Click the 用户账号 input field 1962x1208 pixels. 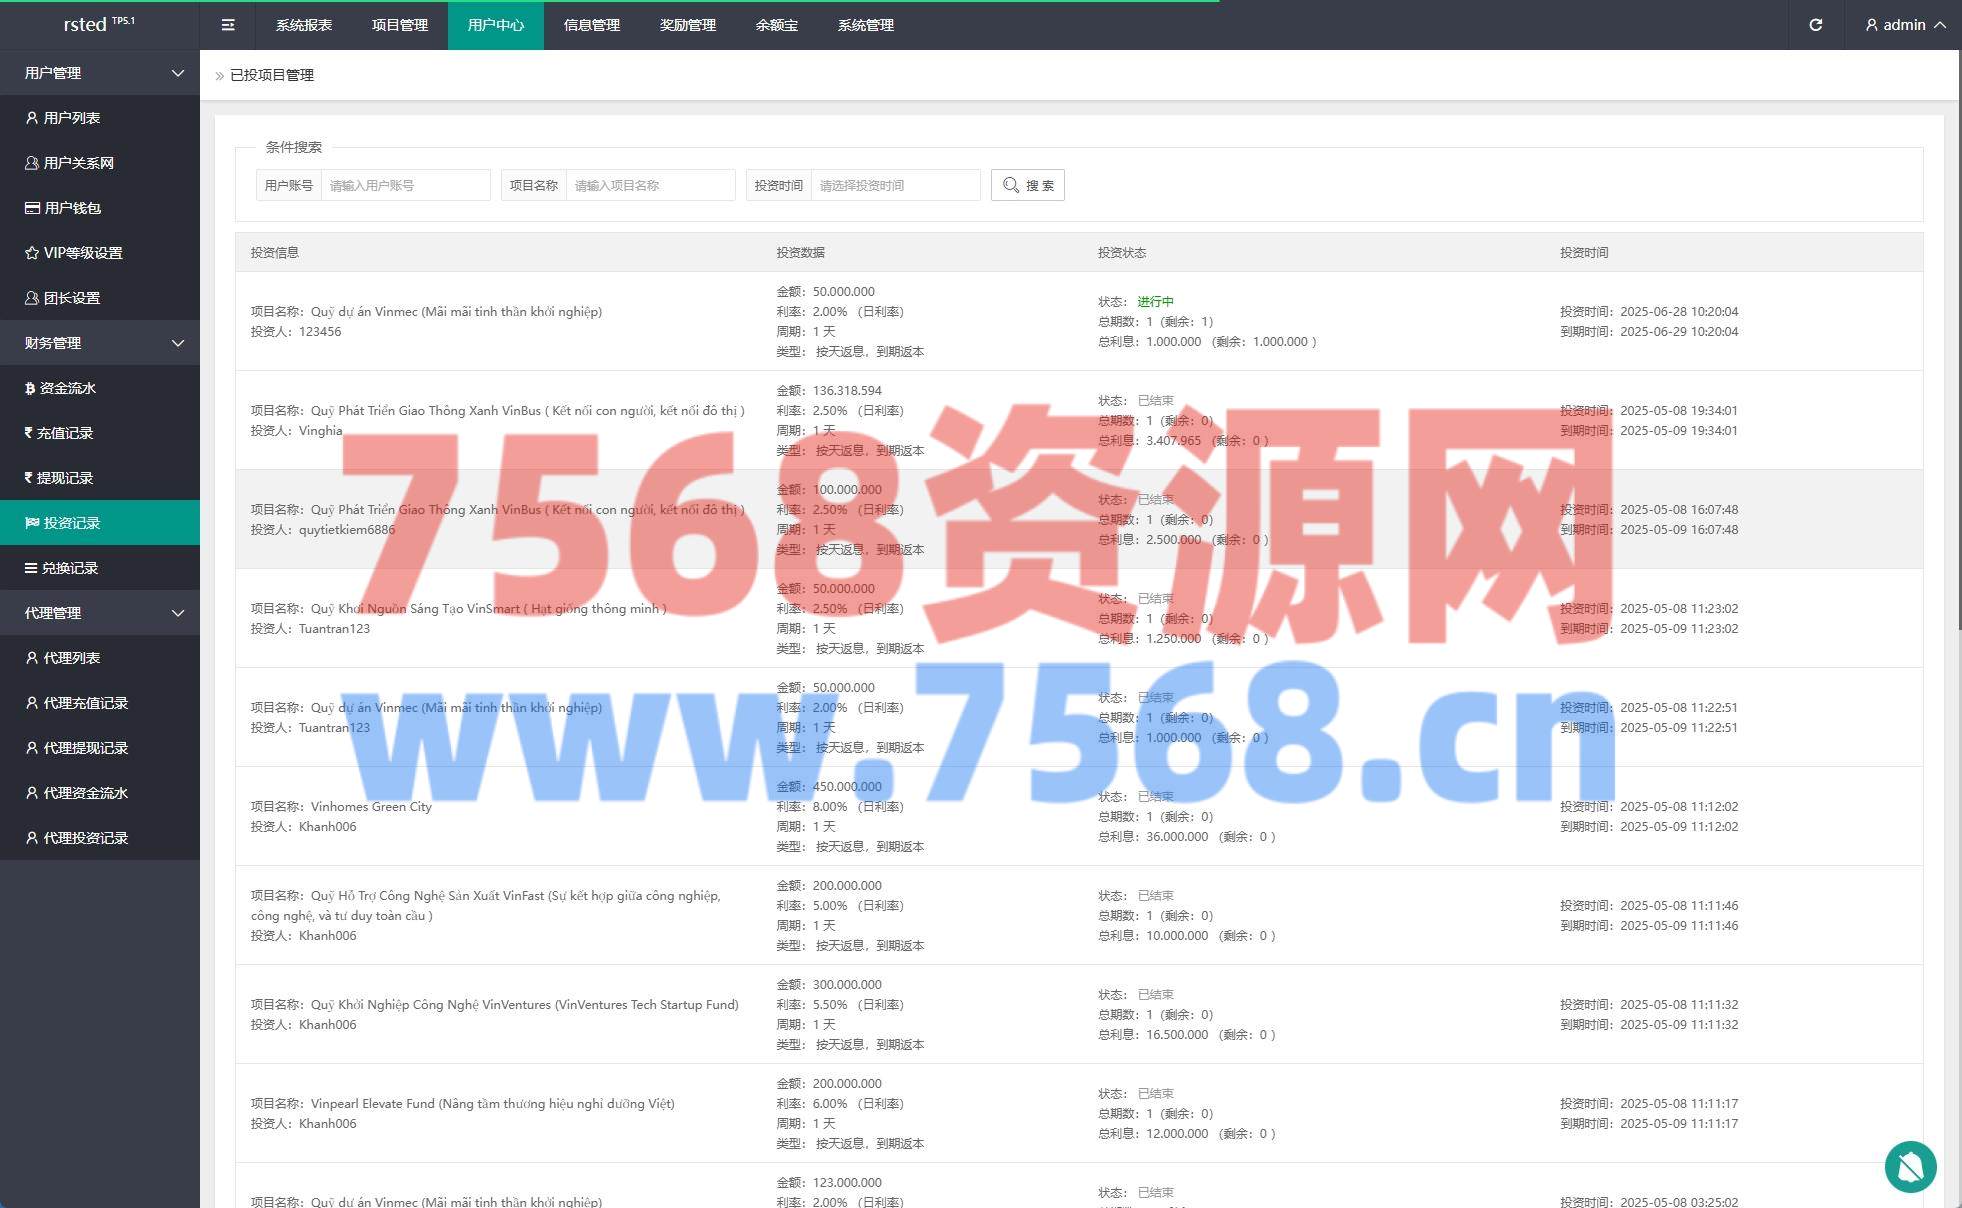click(405, 185)
